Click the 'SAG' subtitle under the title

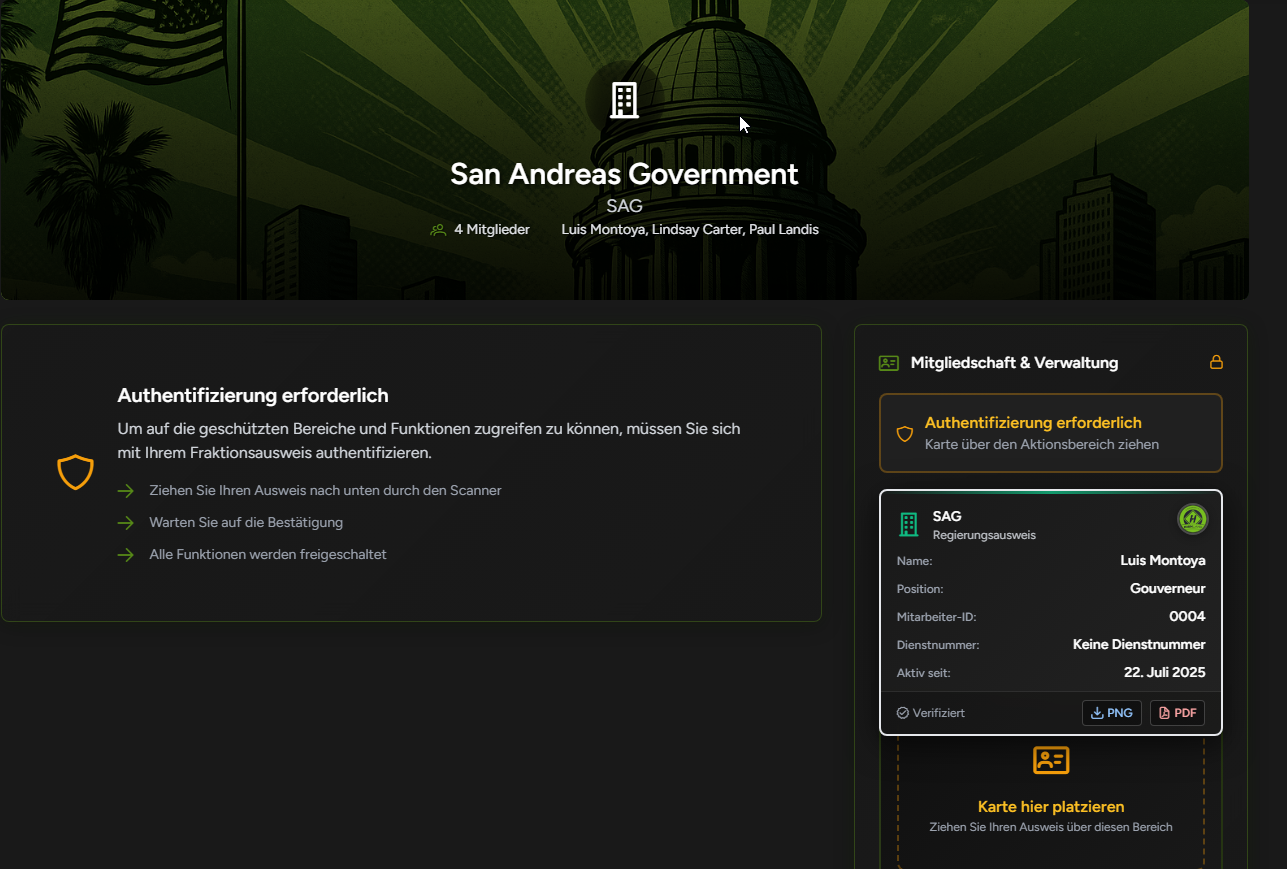tap(624, 206)
